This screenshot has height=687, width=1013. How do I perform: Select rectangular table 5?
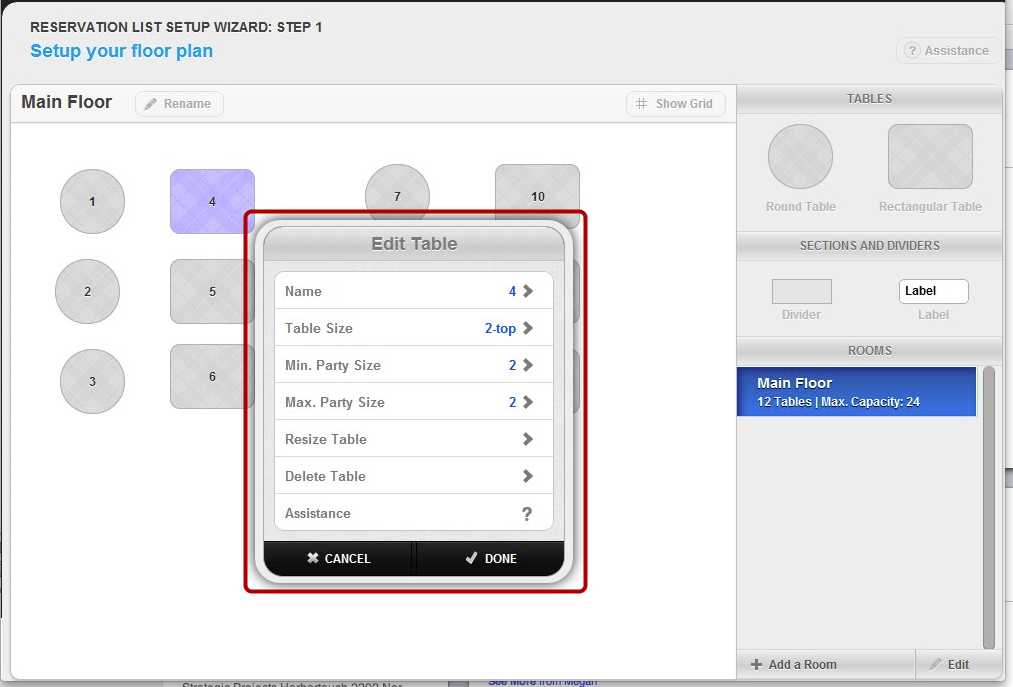tap(212, 291)
